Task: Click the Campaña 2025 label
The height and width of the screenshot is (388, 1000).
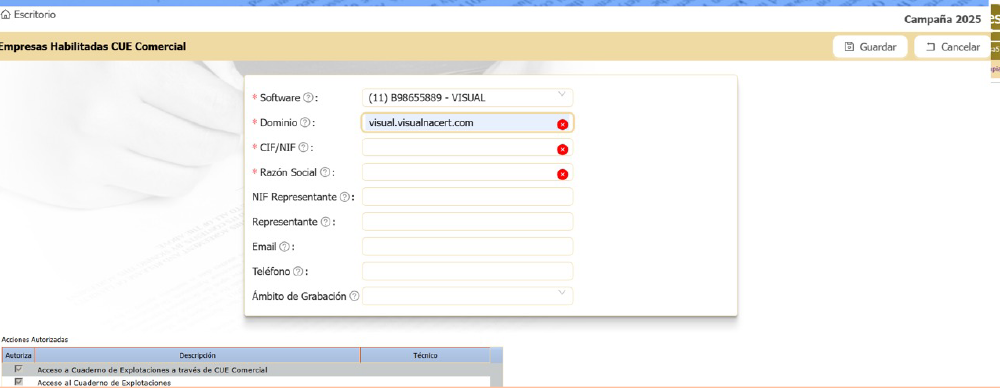Action: [943, 19]
